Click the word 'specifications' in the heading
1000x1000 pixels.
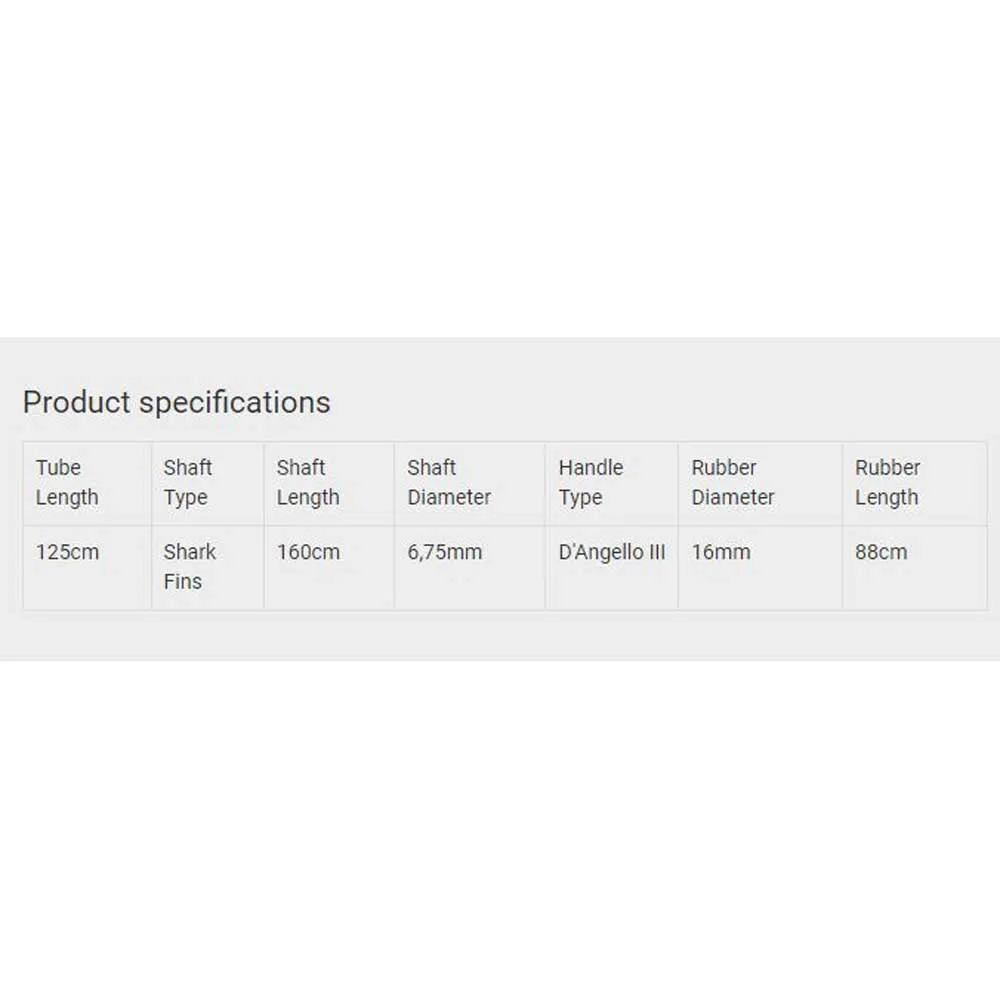[235, 402]
